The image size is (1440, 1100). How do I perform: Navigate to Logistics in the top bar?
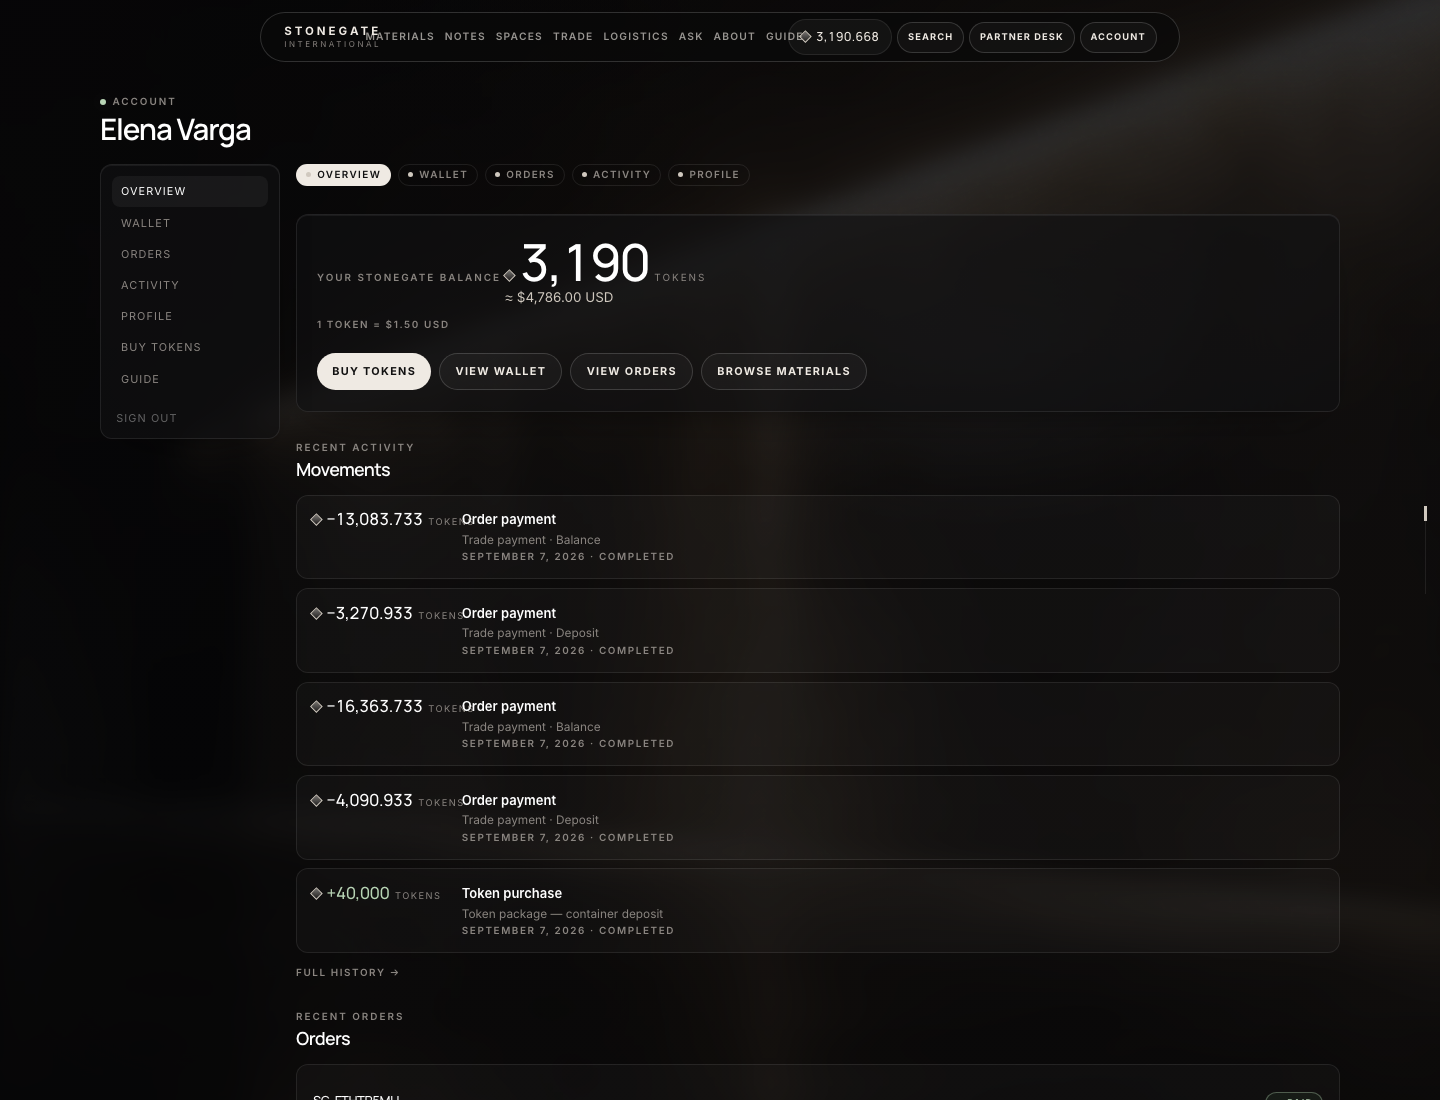pyautogui.click(x=636, y=37)
